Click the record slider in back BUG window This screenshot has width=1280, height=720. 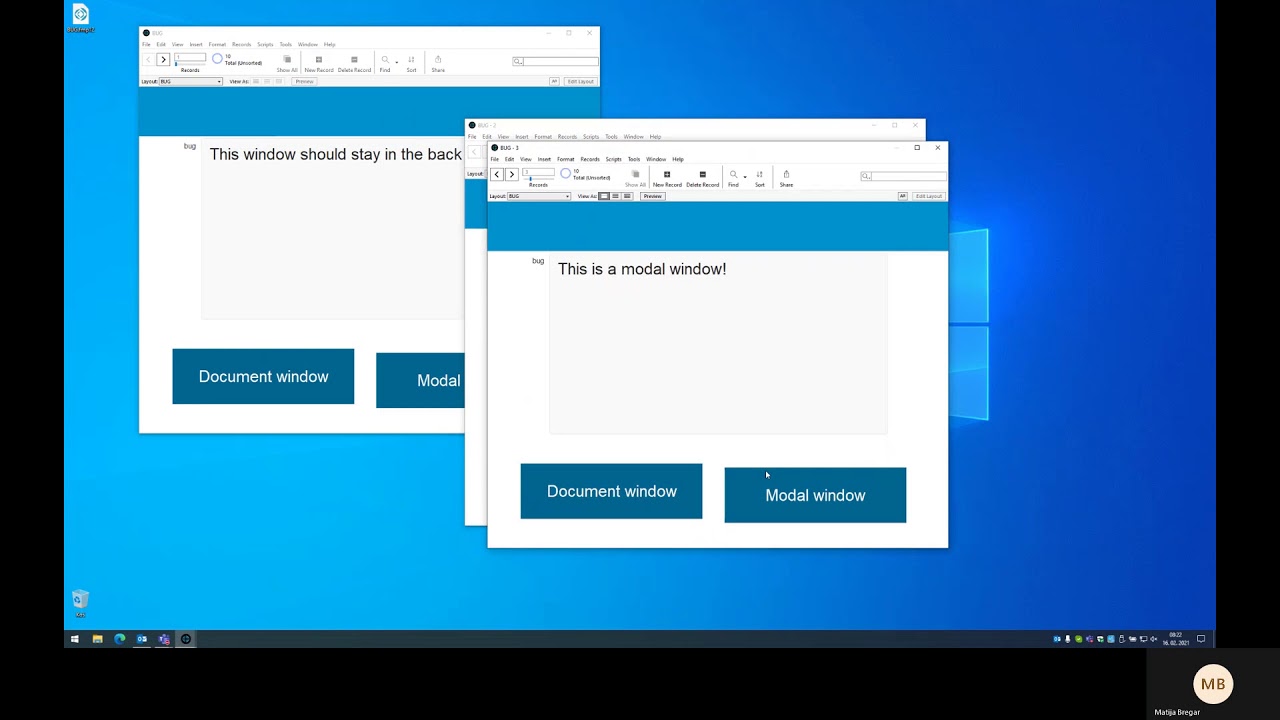point(190,64)
